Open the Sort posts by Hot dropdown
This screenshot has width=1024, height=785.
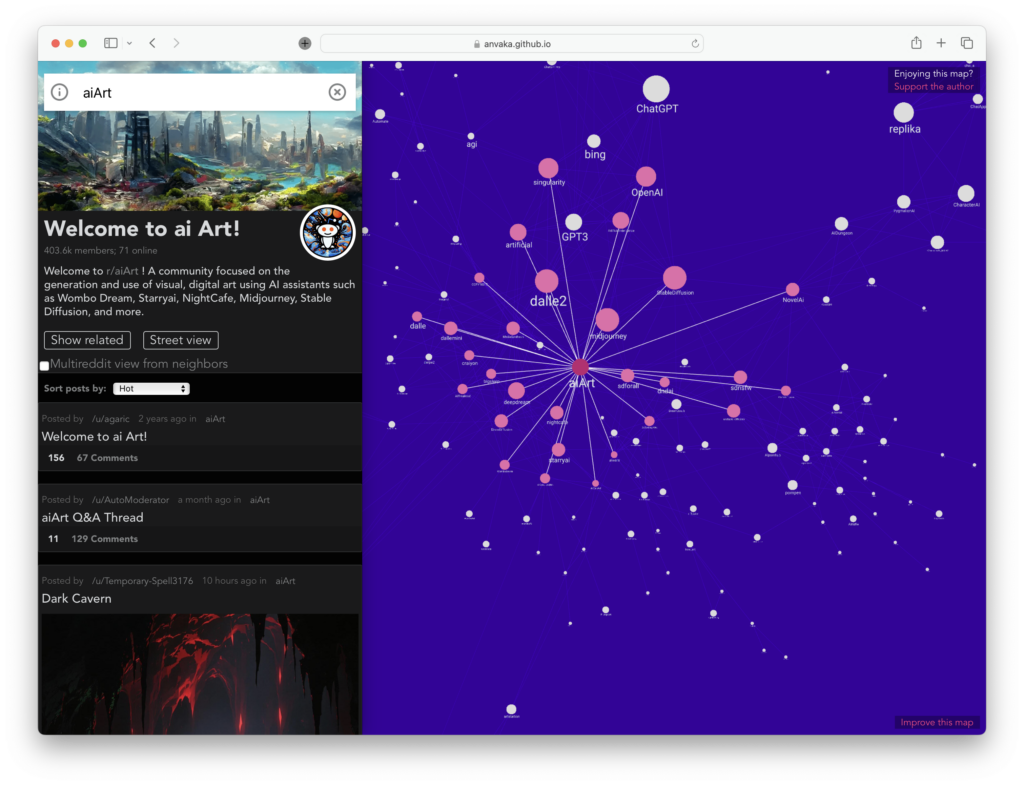tap(151, 389)
